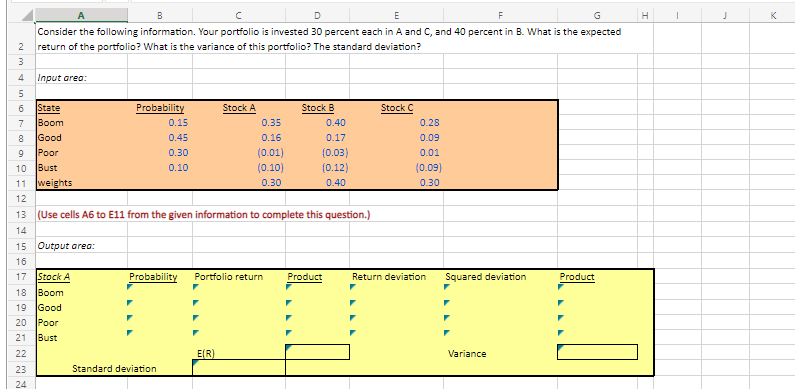
Task: Click the Good probability output cell B19
Action: click(160, 307)
